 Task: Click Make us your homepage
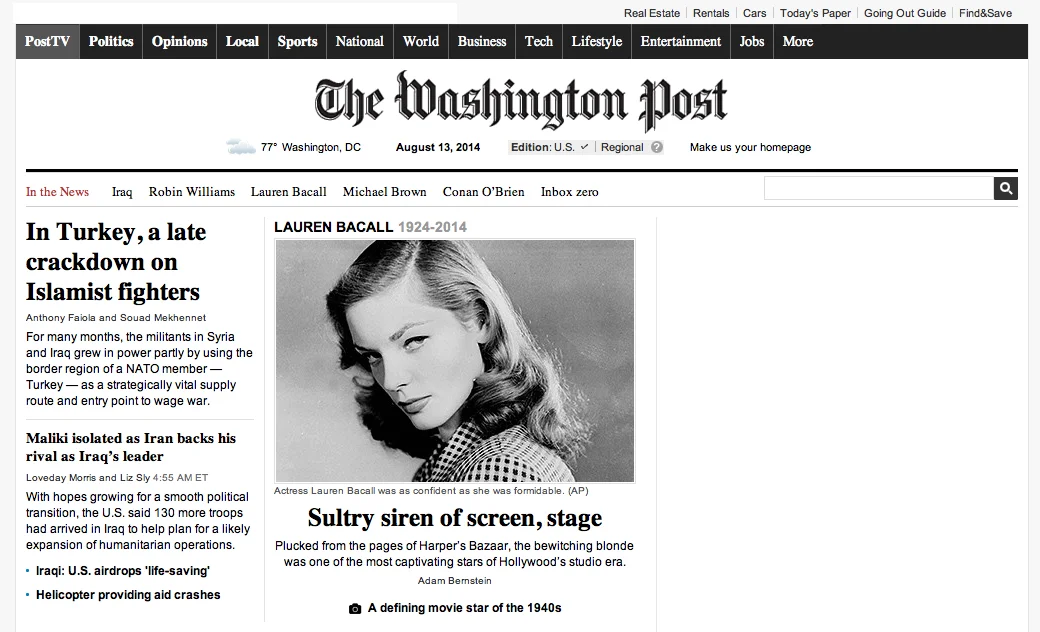[750, 147]
